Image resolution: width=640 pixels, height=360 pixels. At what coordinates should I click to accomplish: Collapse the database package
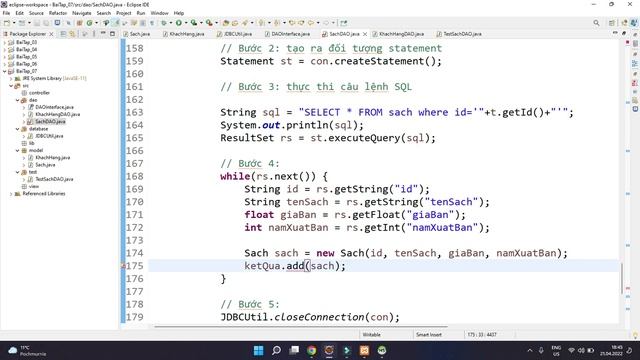pos(18,129)
